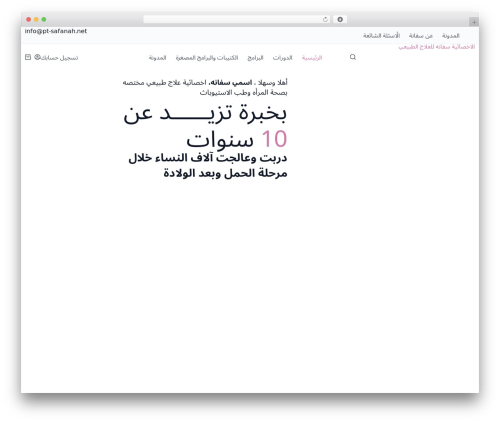Open the الدورات main menu item

point(282,58)
